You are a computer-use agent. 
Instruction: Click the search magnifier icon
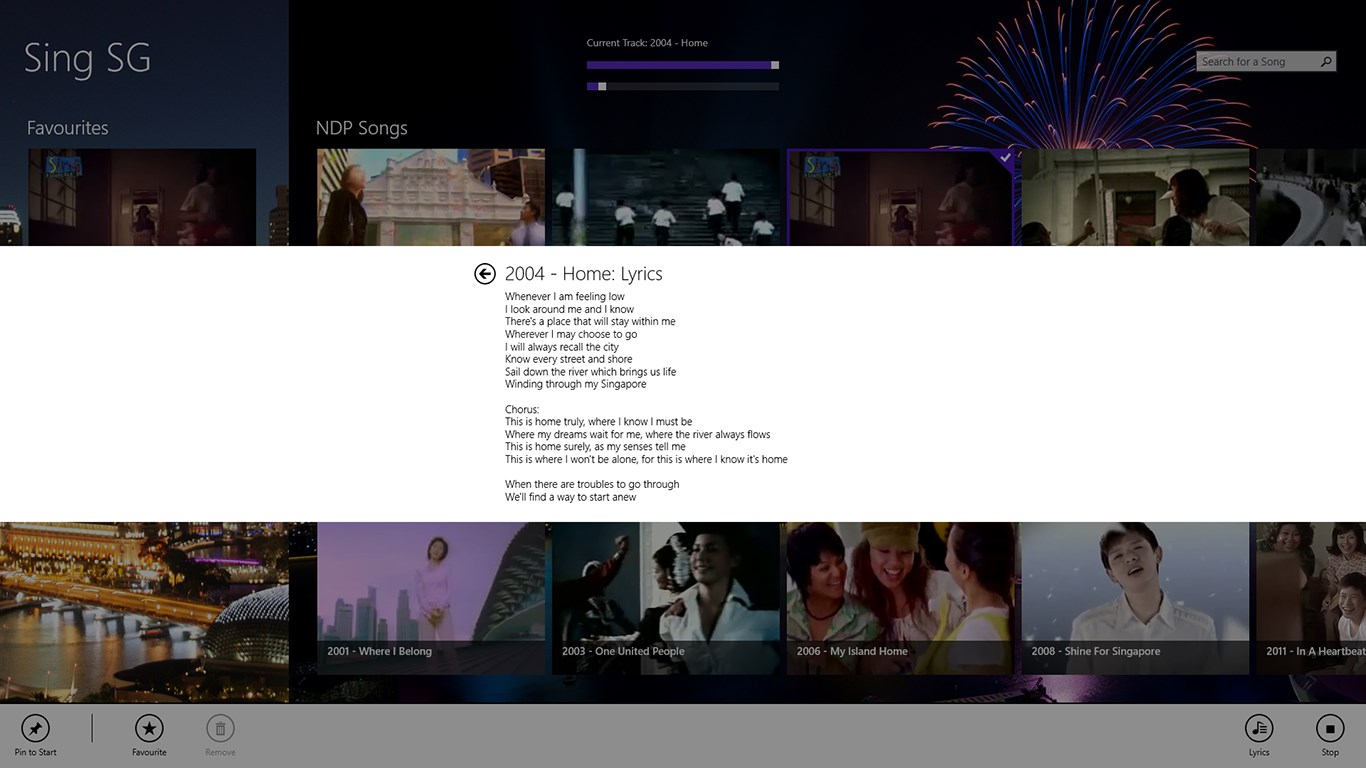click(x=1326, y=61)
